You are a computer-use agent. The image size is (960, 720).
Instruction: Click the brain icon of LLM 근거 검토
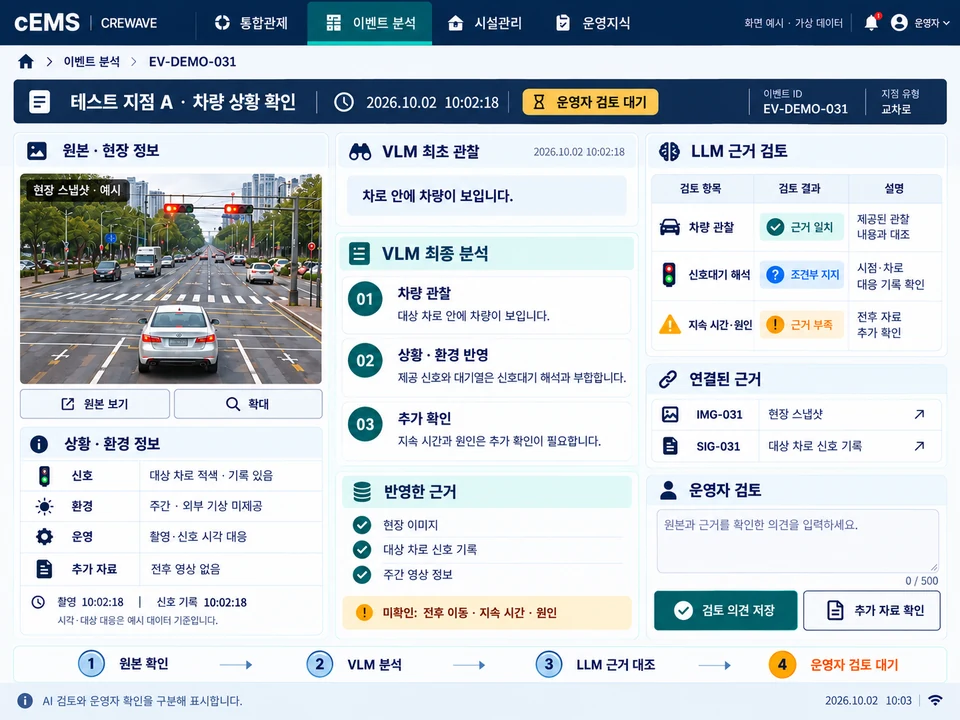point(669,151)
